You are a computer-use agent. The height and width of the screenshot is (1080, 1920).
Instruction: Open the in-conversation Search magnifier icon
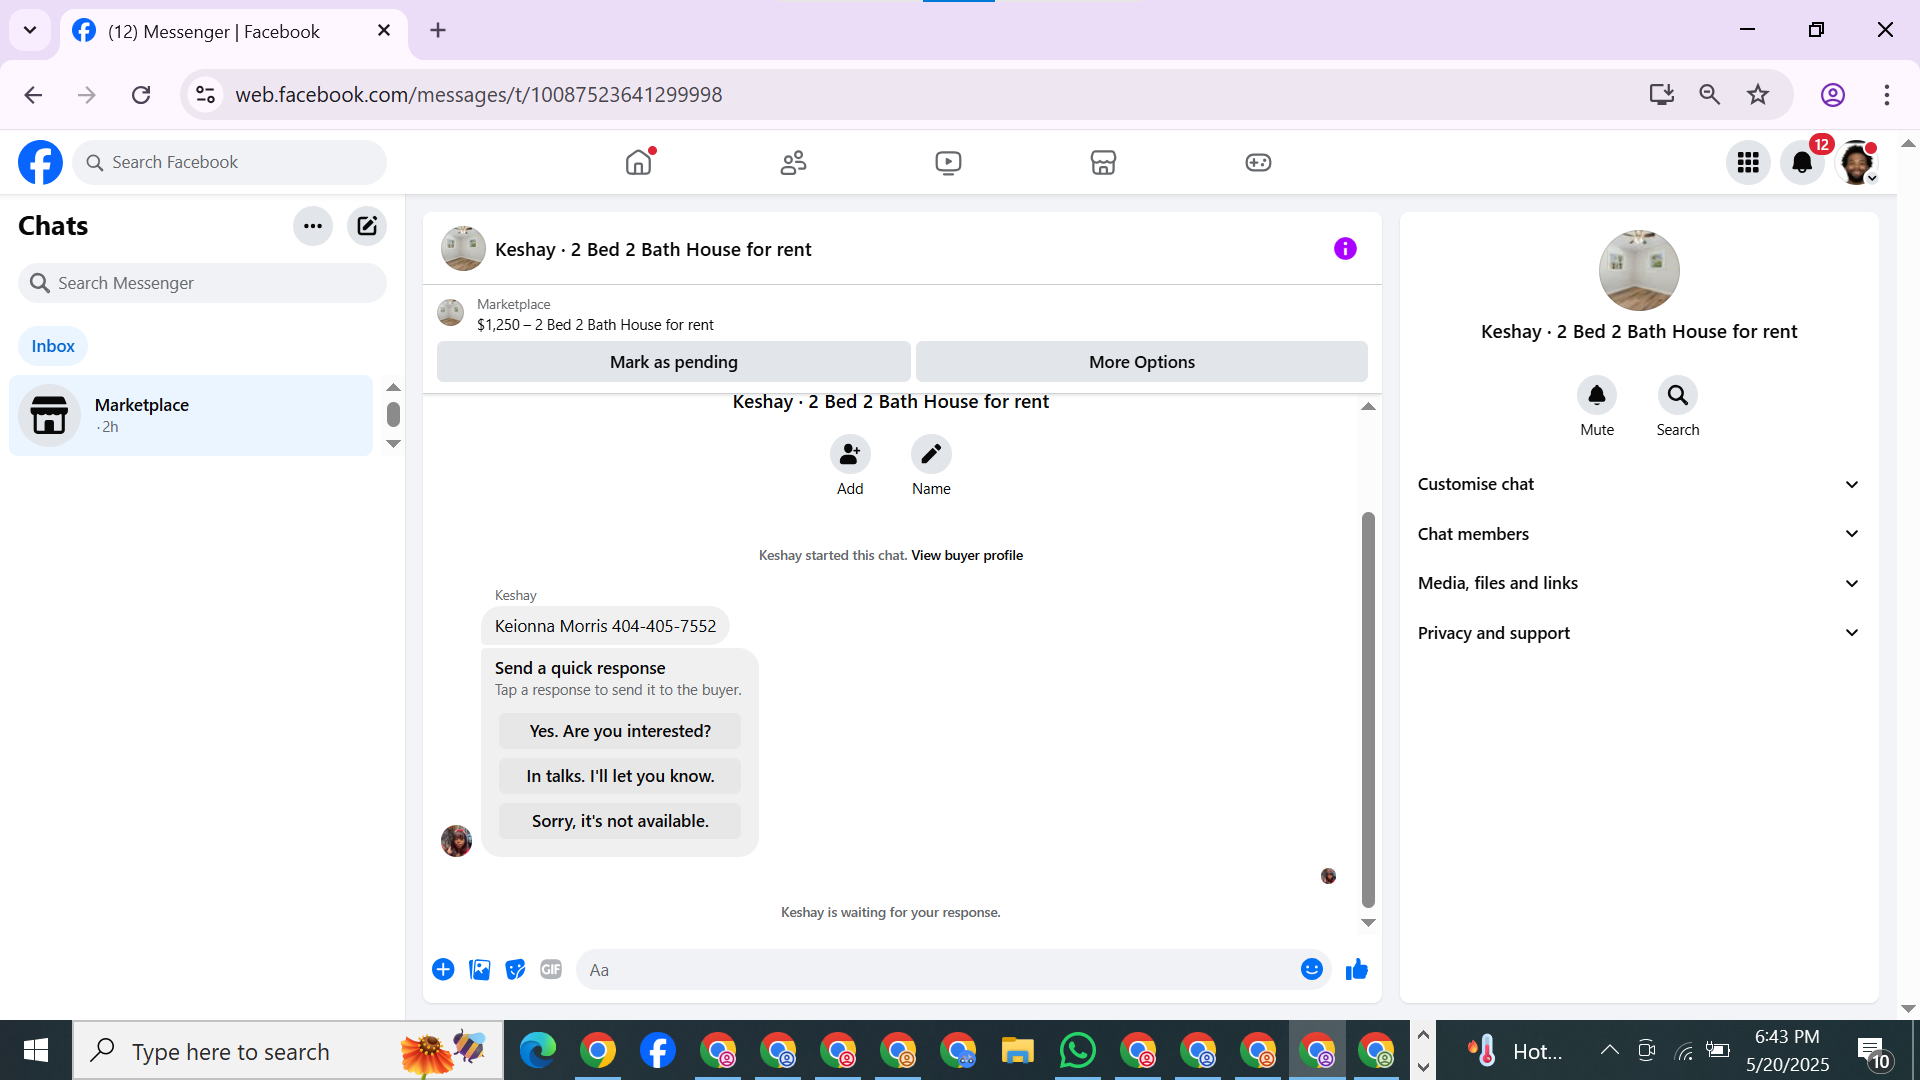(1677, 396)
